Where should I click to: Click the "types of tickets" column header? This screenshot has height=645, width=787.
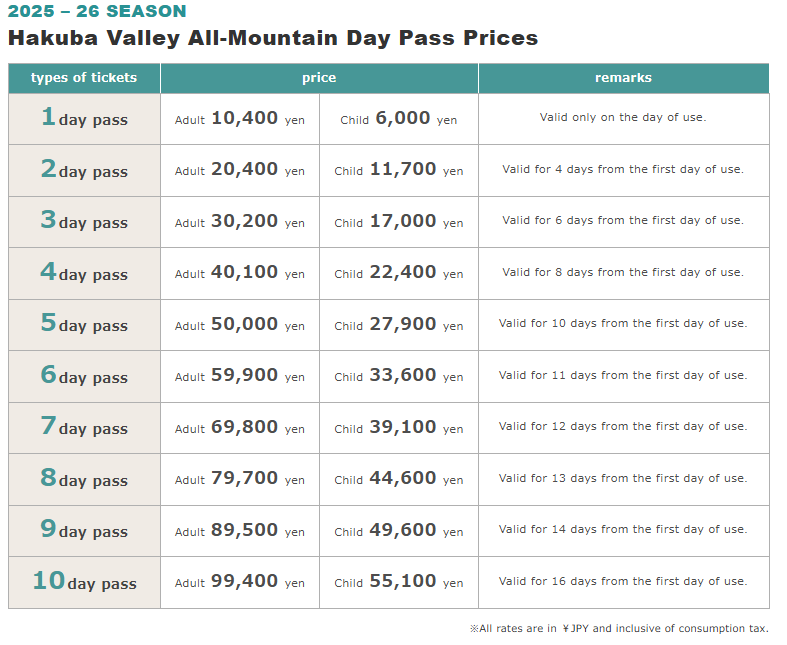84,78
